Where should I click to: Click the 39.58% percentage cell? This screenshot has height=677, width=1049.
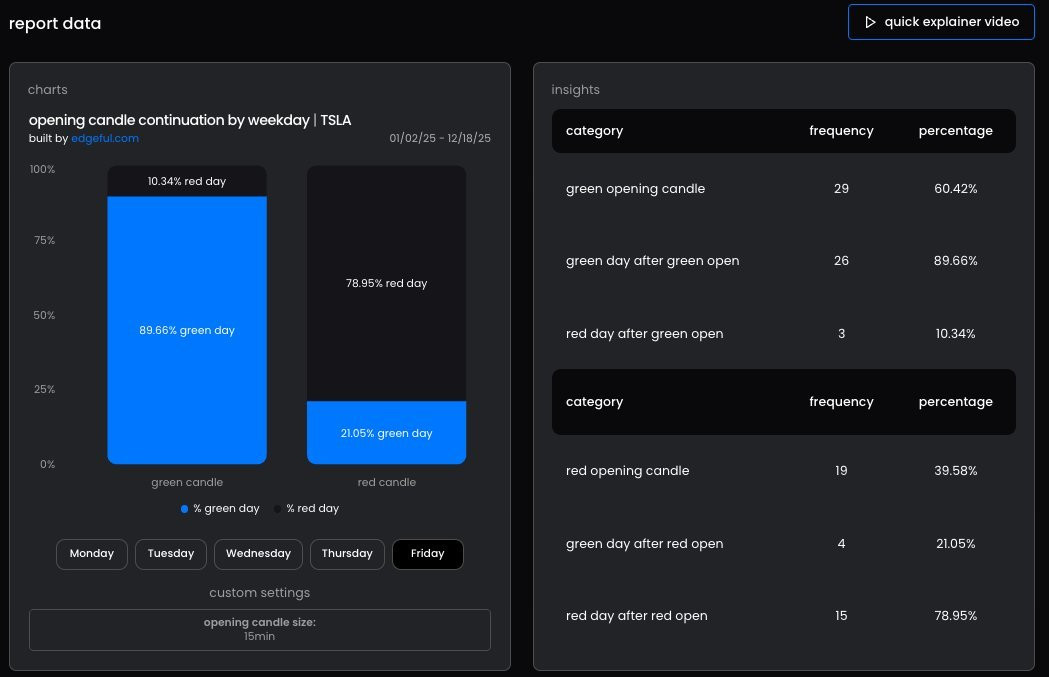point(955,471)
